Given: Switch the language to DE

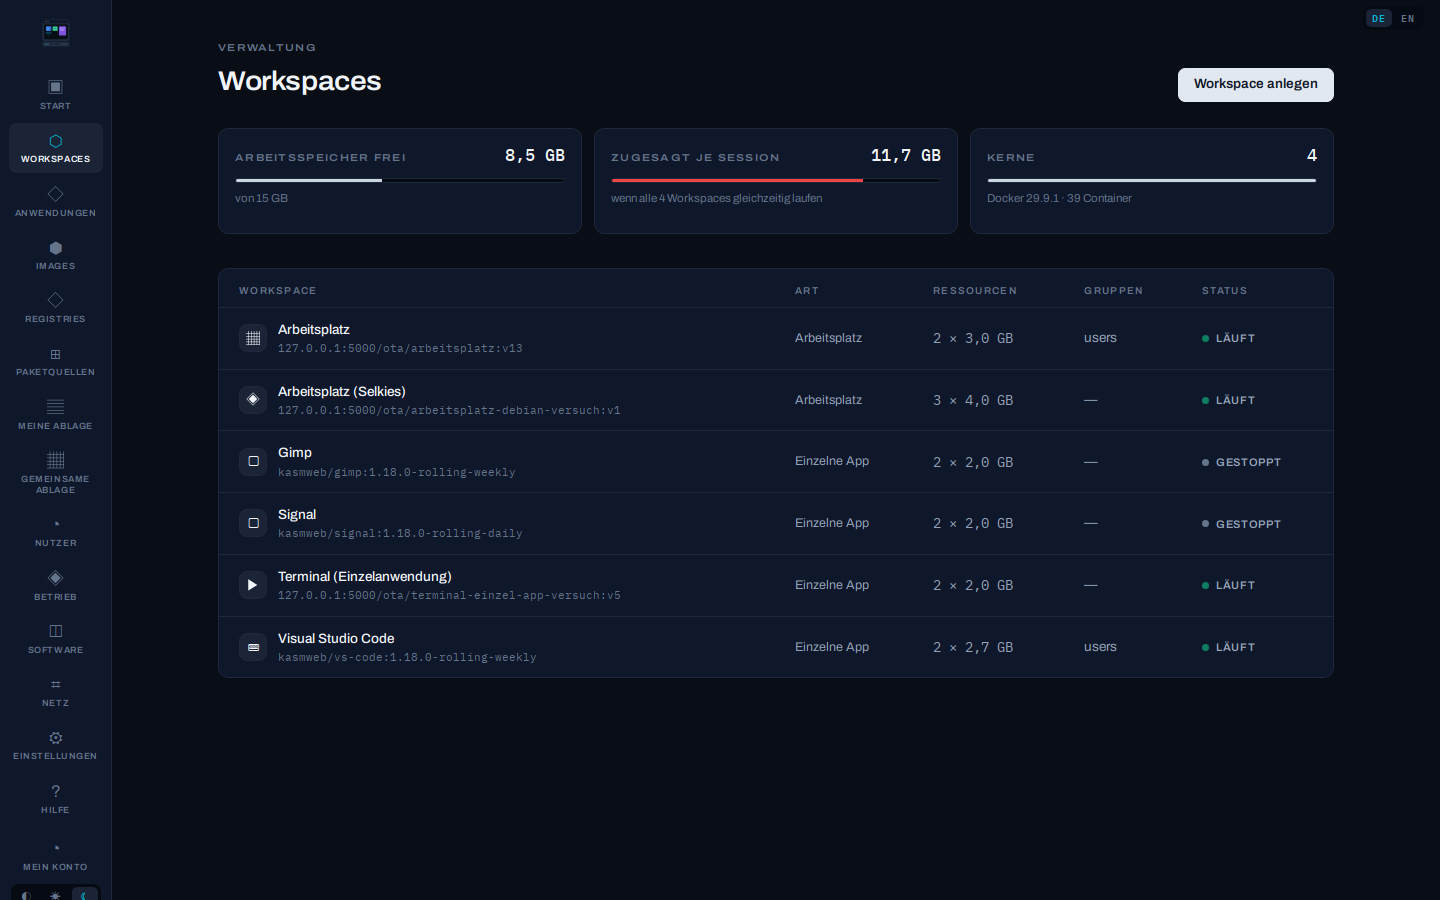Looking at the screenshot, I should click(1379, 18).
